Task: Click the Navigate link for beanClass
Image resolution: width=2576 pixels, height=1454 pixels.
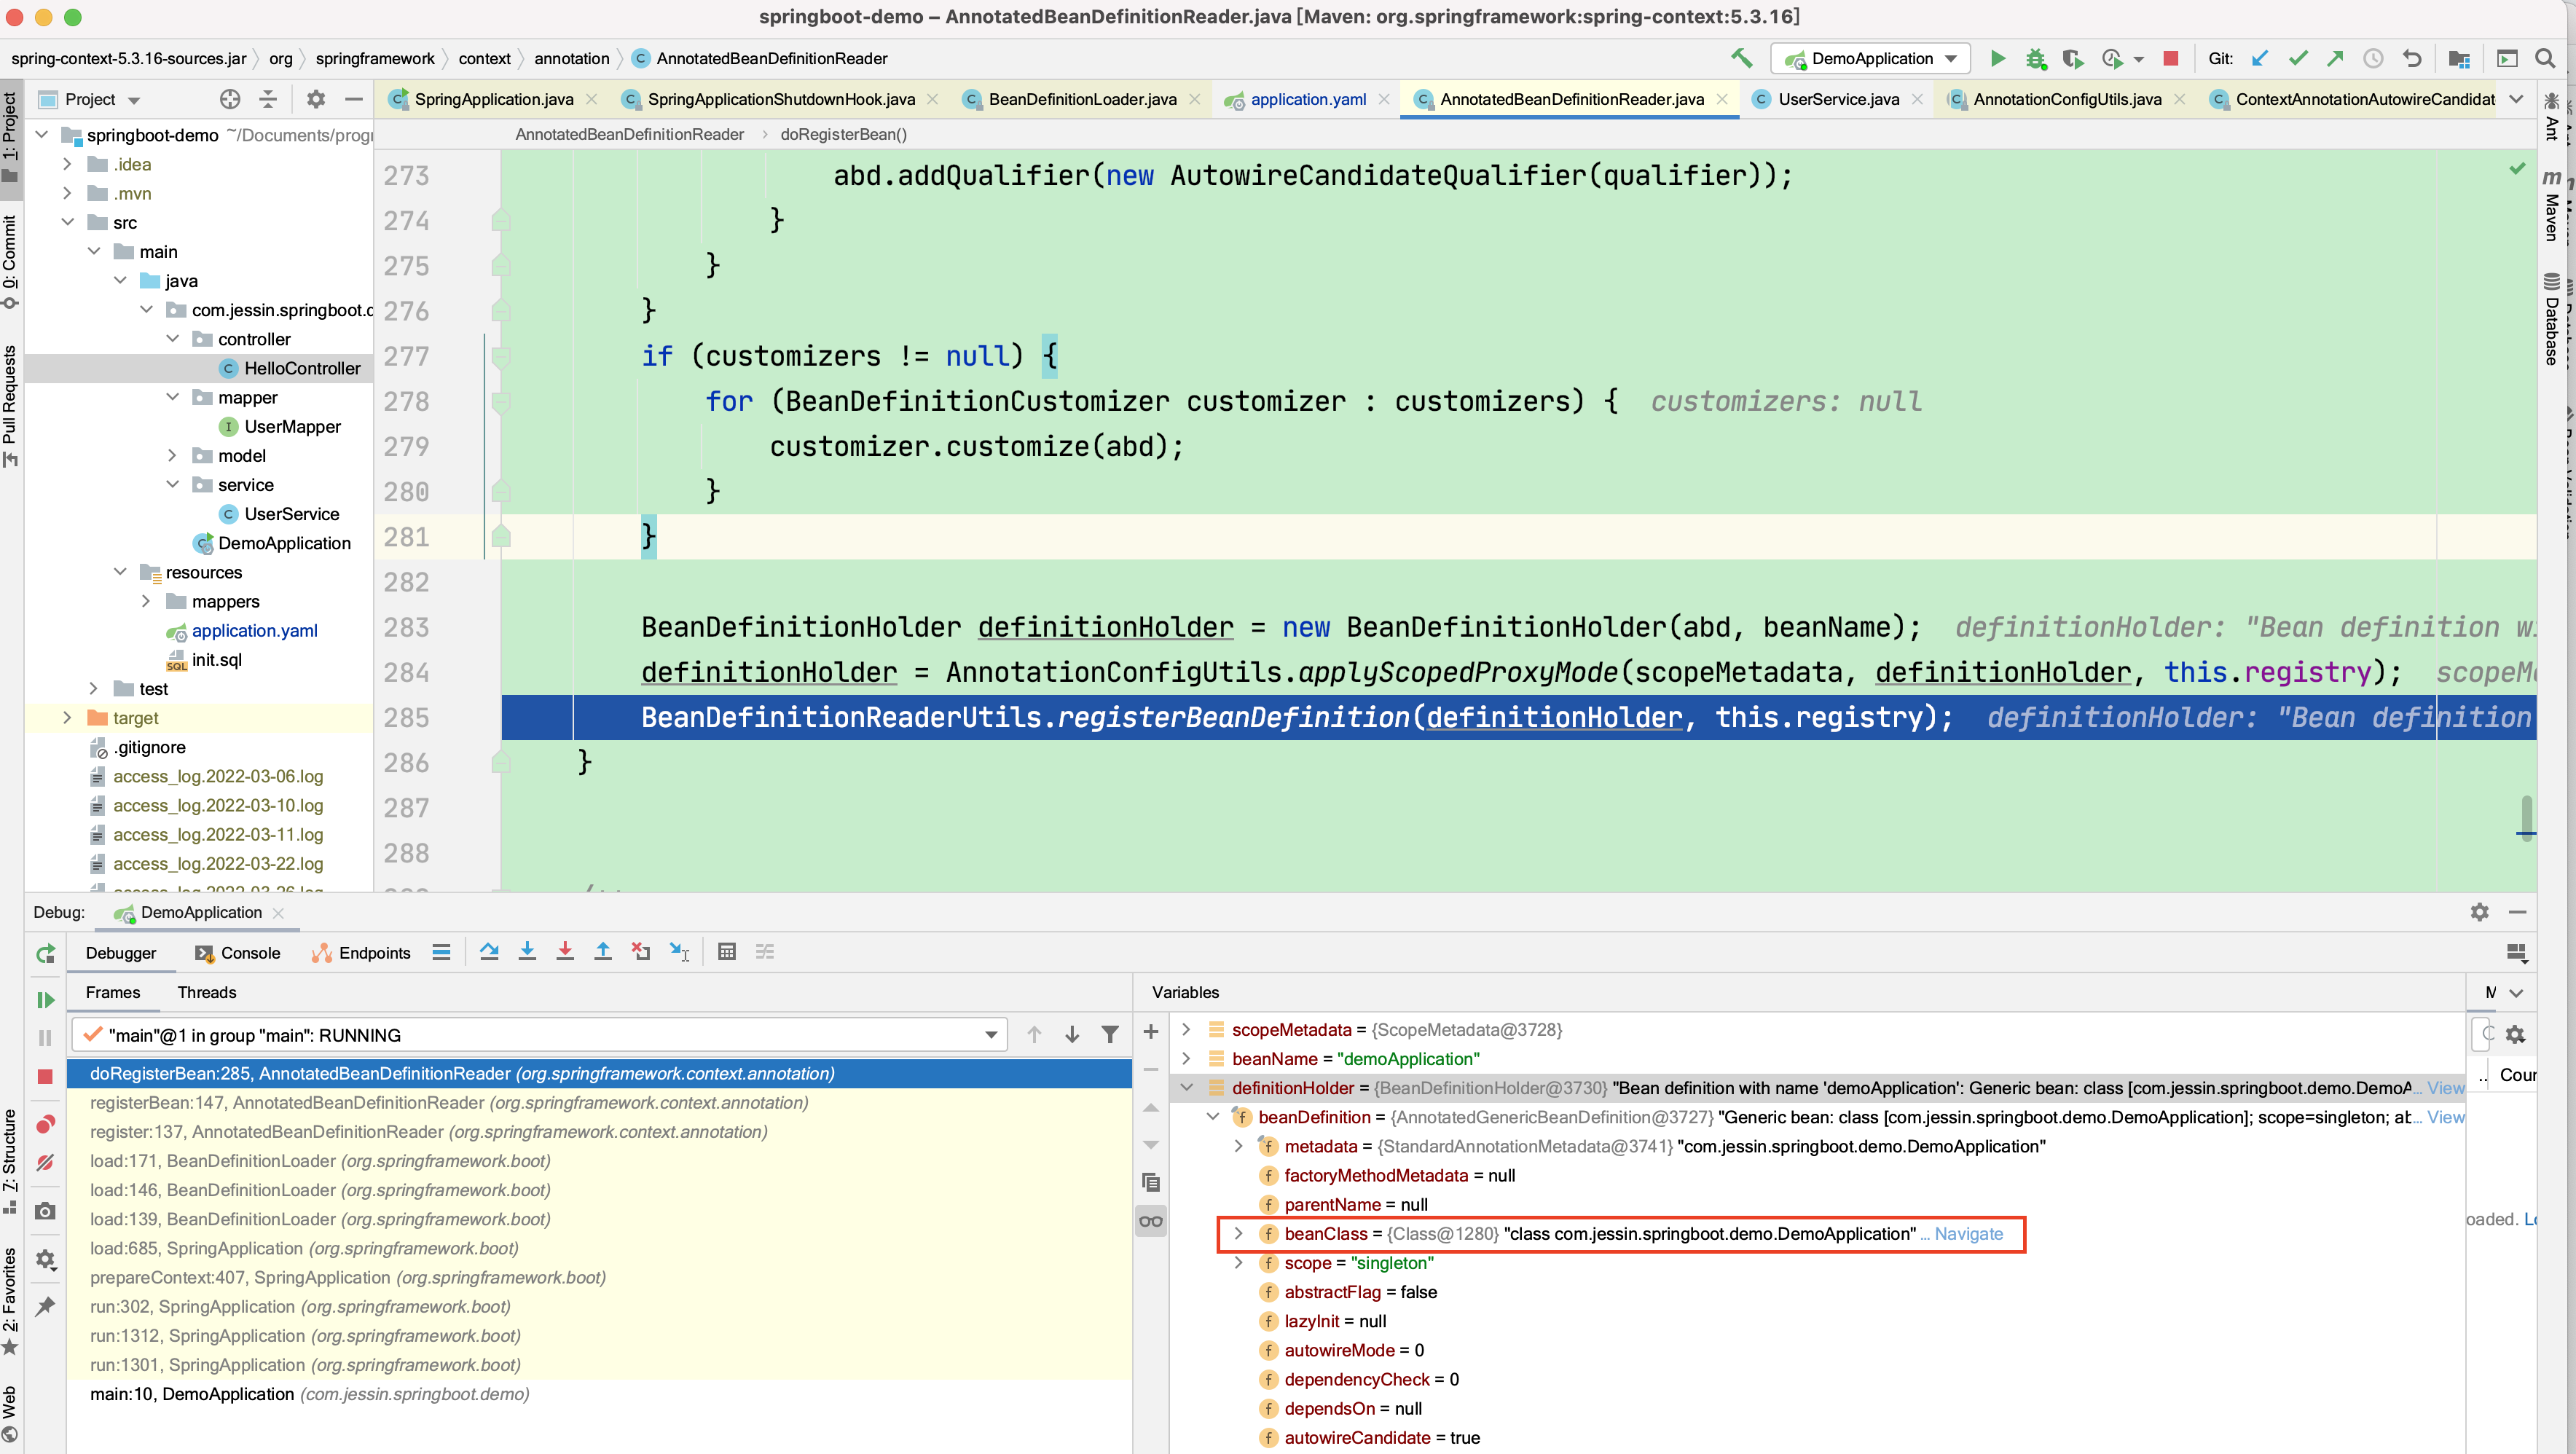Action: (1968, 1233)
